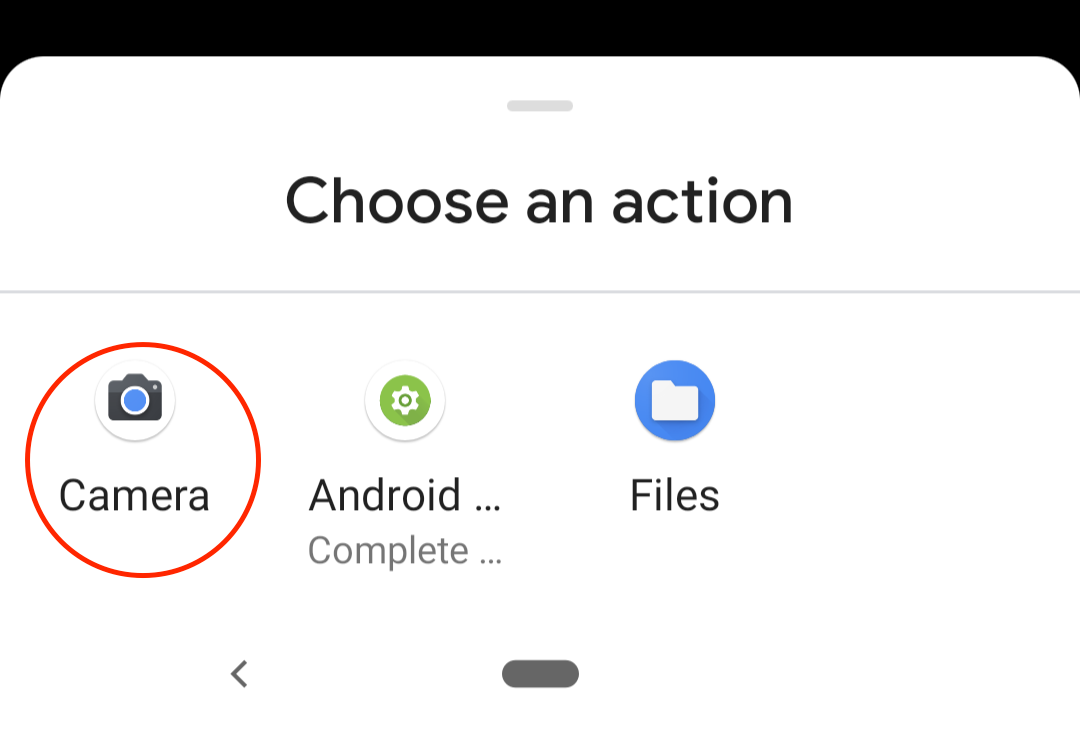Viewport: 1080px width, 739px height.
Task: Tap the home pill in navigation bar
Action: point(540,674)
